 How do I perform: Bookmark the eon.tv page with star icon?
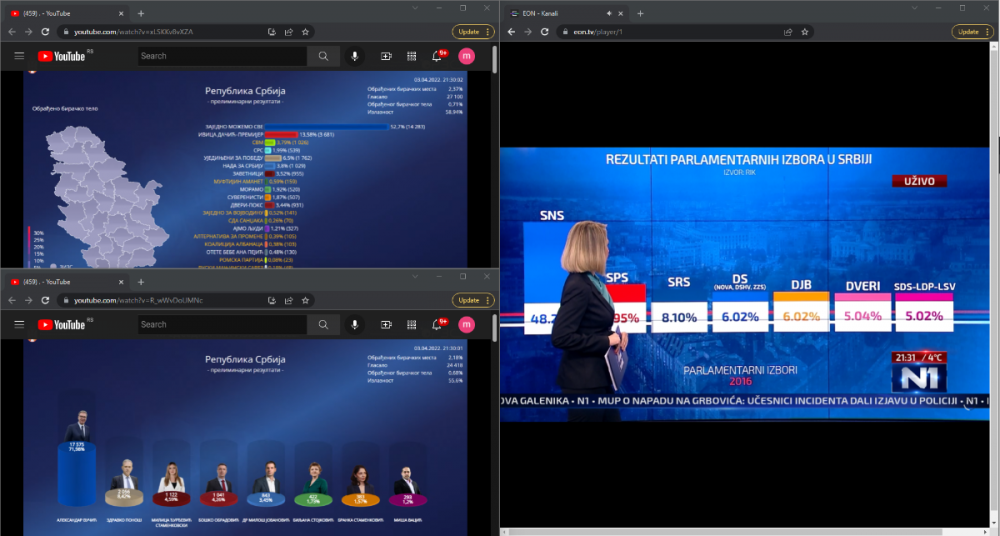tap(805, 31)
